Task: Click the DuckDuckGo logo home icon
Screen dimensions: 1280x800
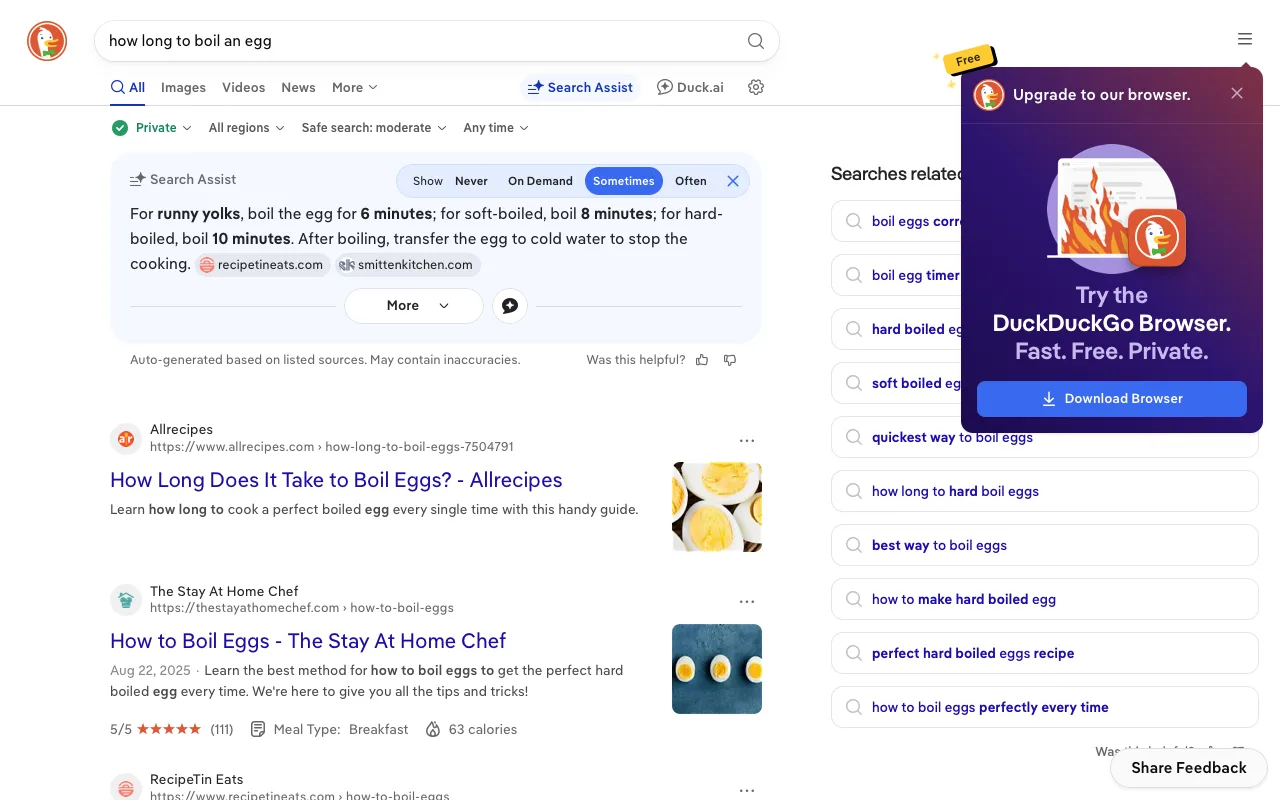Action: pos(47,41)
